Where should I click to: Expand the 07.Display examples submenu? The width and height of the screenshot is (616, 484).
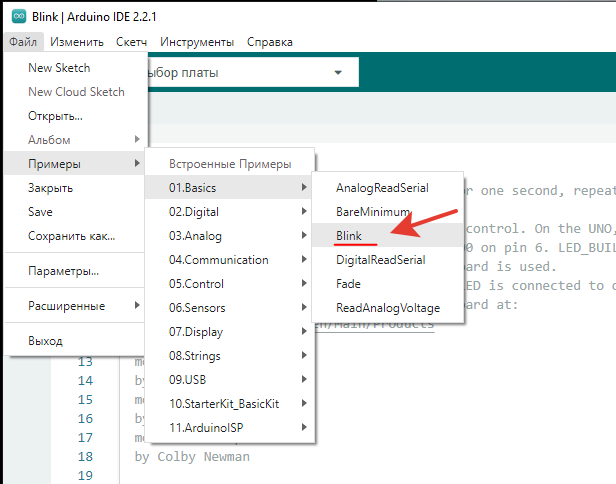[x=230, y=332]
